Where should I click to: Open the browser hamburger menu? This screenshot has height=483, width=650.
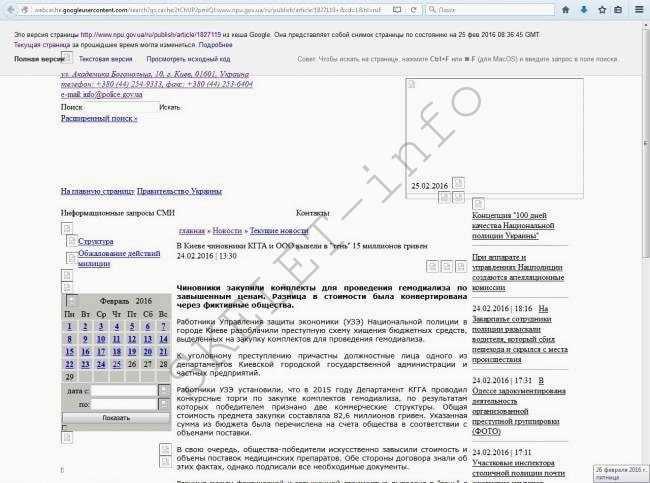(x=641, y=7)
